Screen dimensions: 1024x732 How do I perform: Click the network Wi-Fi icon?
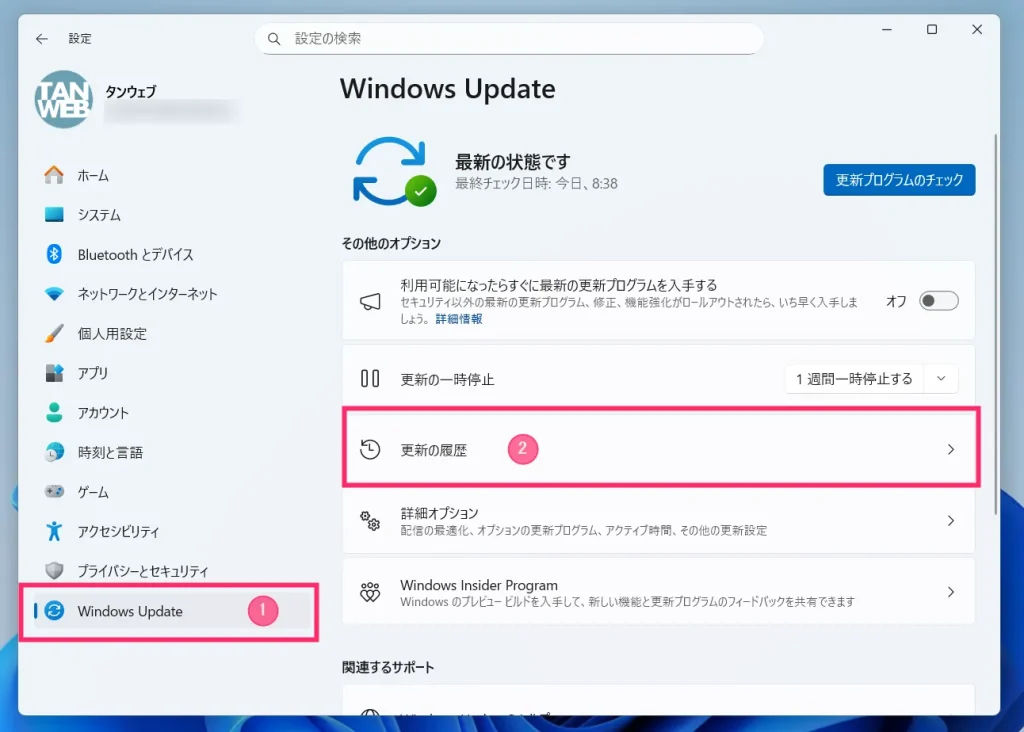coord(54,294)
